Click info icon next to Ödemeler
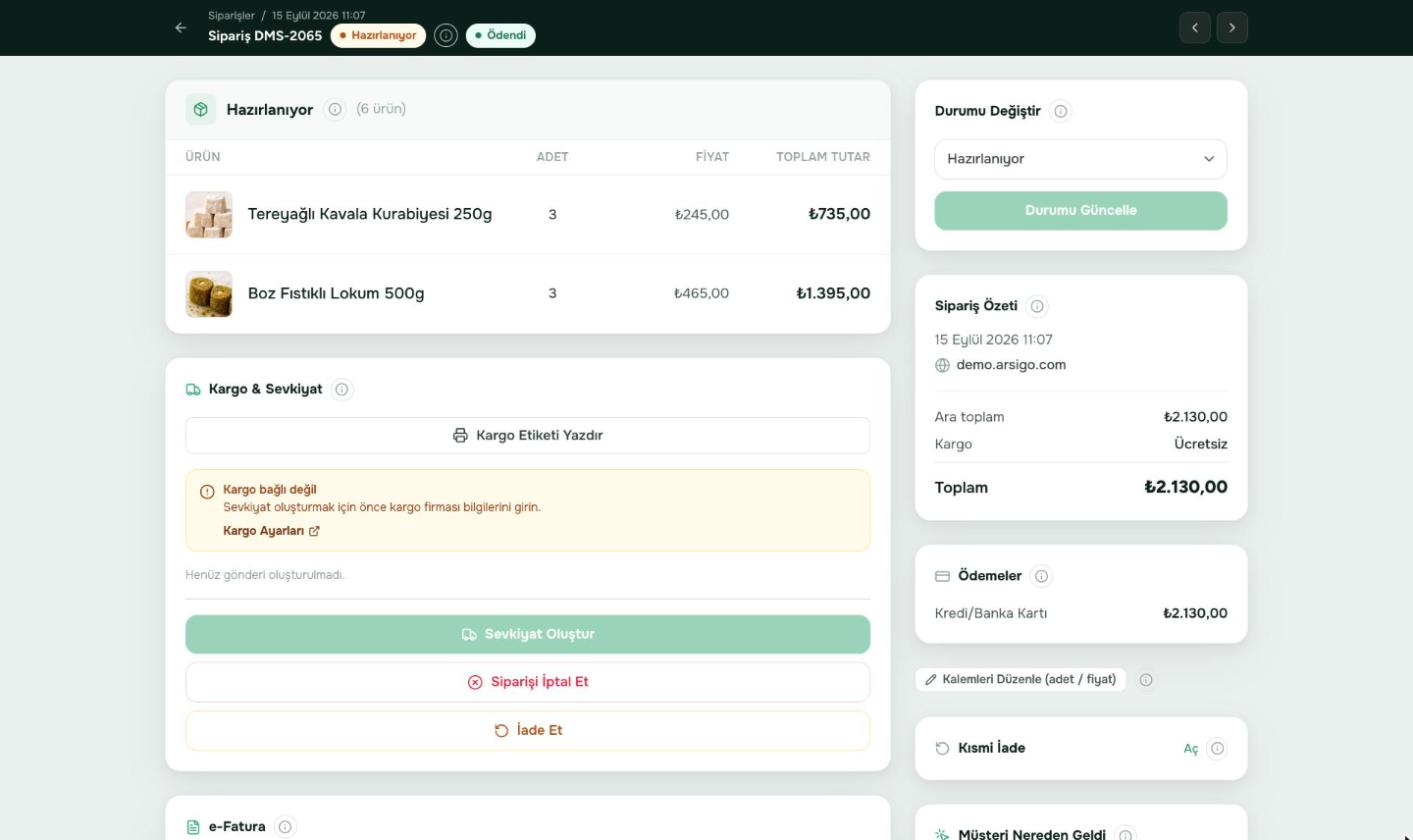Image resolution: width=1413 pixels, height=840 pixels. point(1042,576)
